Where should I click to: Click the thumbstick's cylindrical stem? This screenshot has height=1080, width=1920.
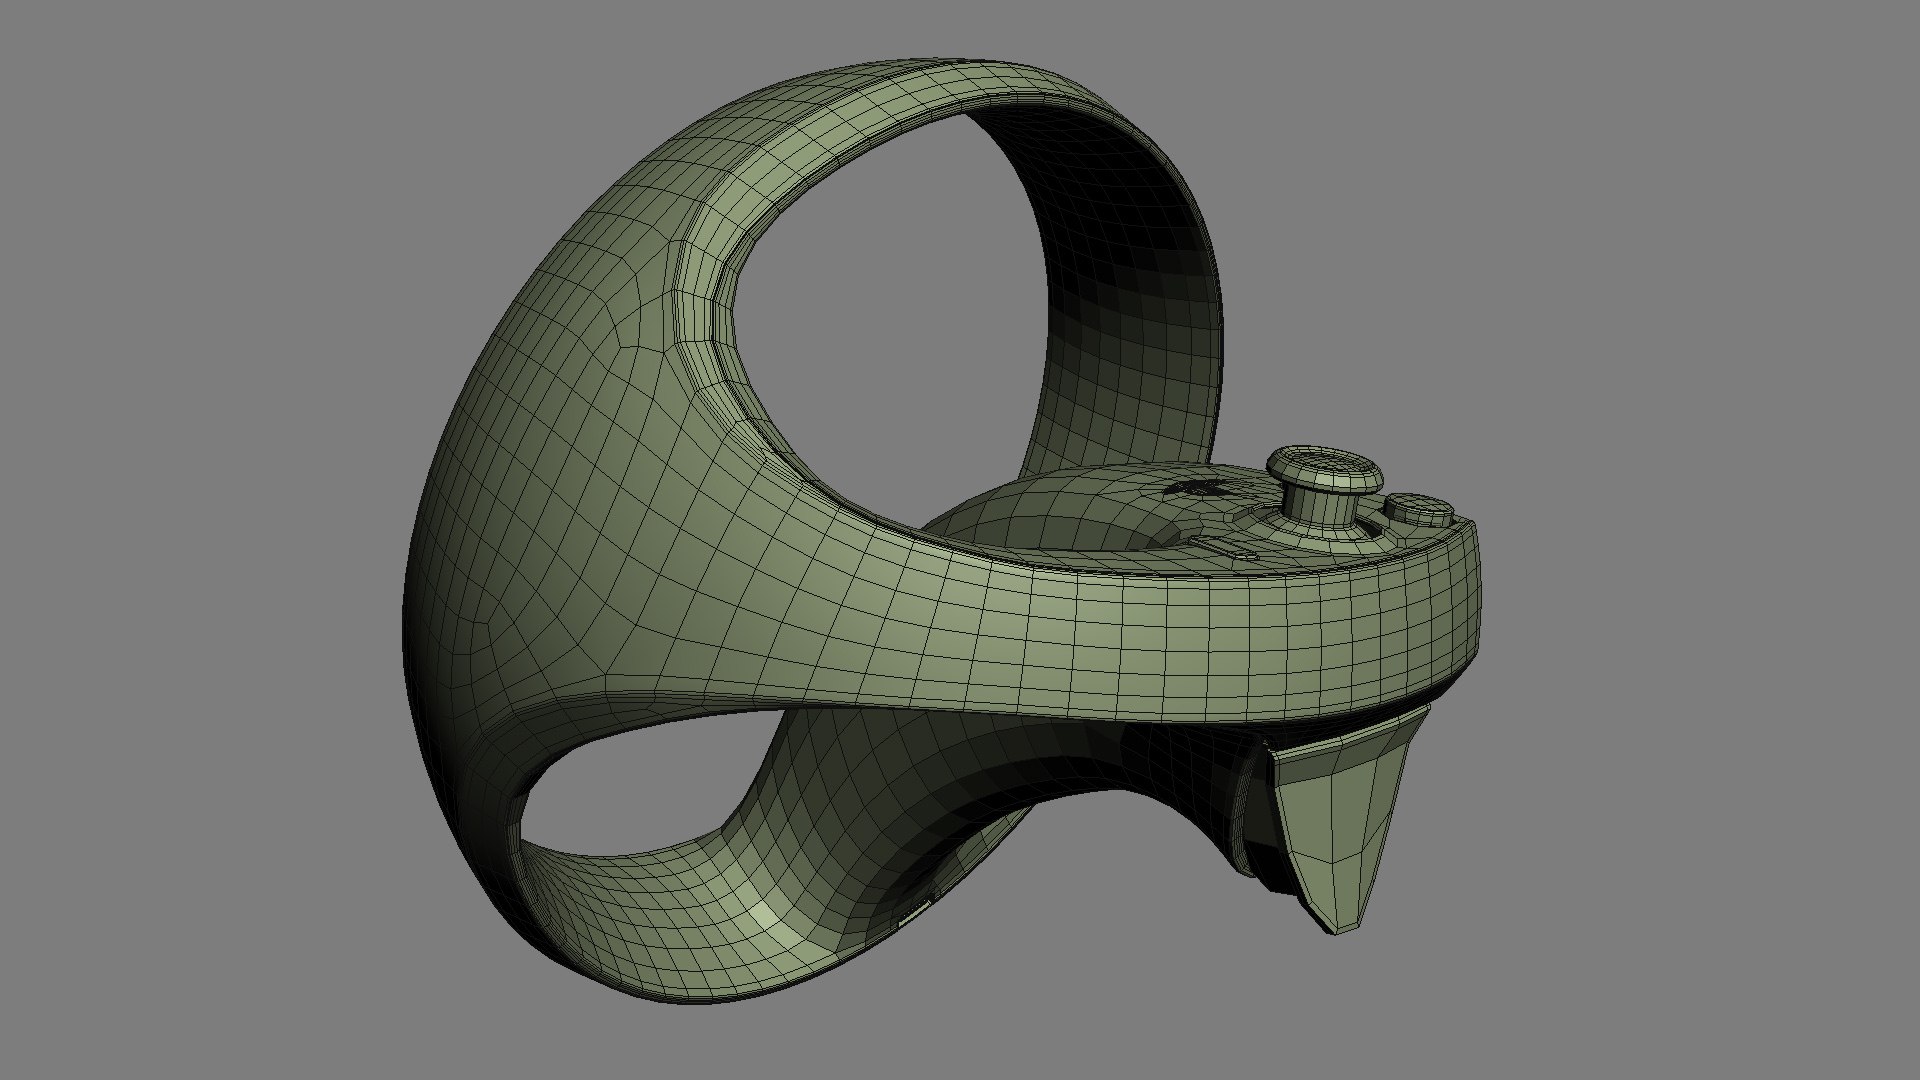point(1320,508)
